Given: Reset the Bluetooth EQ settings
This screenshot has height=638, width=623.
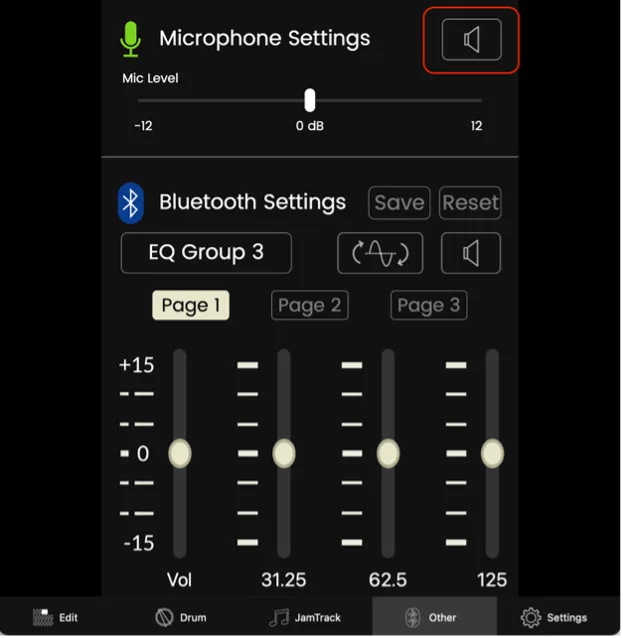Looking at the screenshot, I should [x=471, y=203].
